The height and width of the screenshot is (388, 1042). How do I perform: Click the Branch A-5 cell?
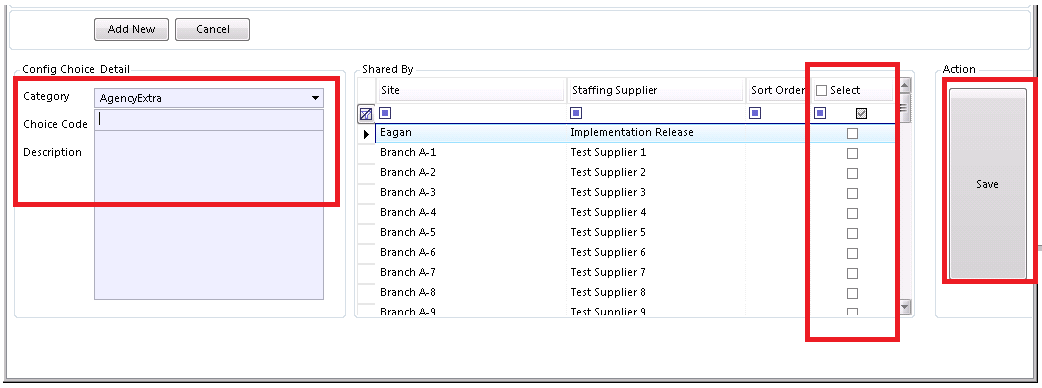coord(470,233)
